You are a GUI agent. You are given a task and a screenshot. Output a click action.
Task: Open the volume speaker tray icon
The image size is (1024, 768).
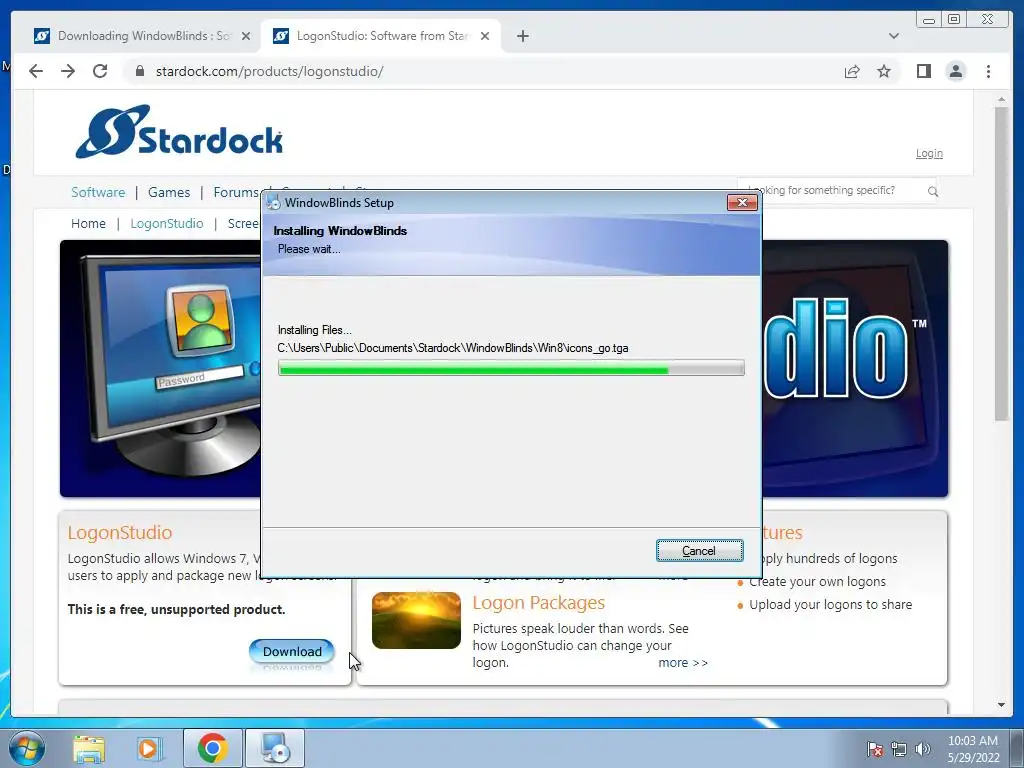pos(922,749)
